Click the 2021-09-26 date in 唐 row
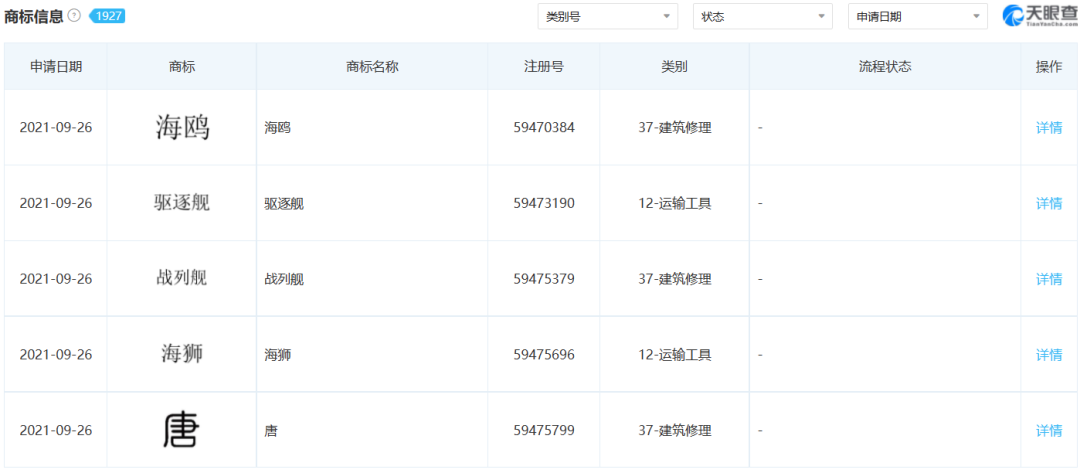This screenshot has height=473, width=1080. pos(56,430)
